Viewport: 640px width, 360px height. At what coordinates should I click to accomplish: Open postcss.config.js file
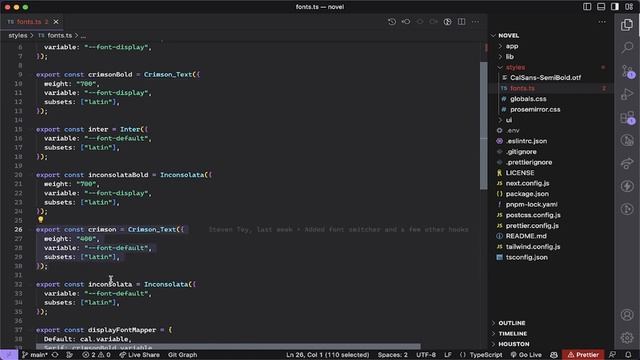[x=533, y=215]
